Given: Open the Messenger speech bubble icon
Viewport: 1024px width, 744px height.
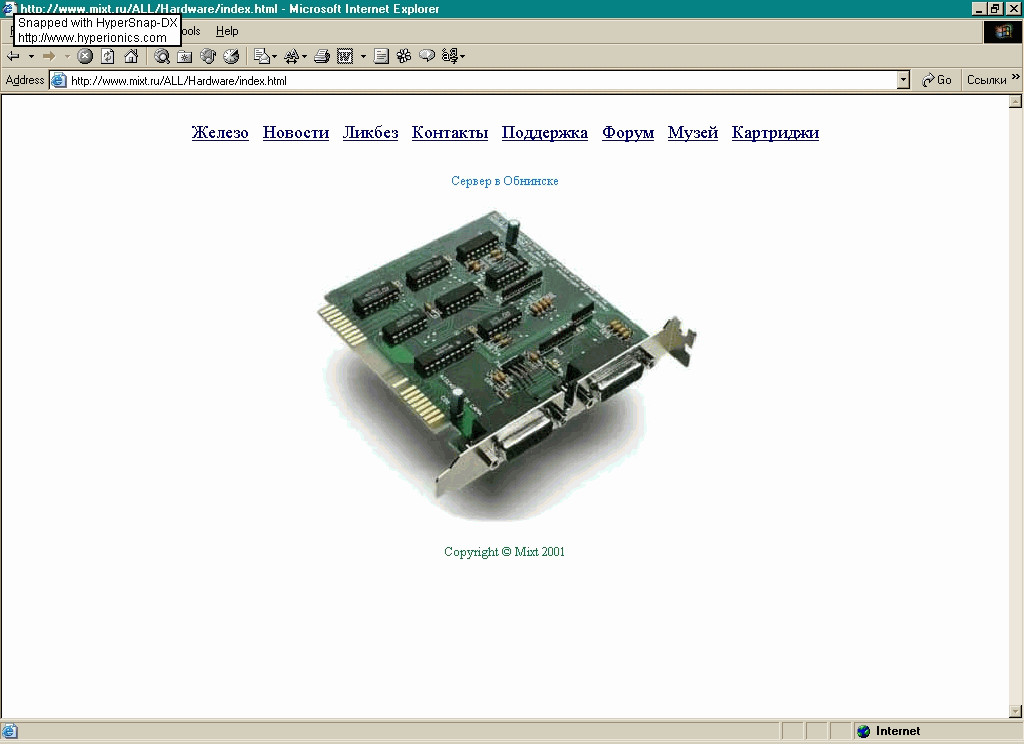Looking at the screenshot, I should click(427, 57).
